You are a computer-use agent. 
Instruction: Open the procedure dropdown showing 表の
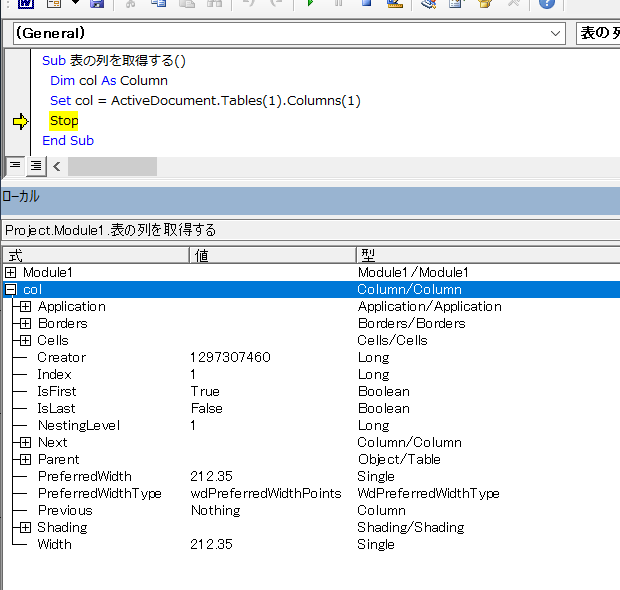click(x=598, y=34)
